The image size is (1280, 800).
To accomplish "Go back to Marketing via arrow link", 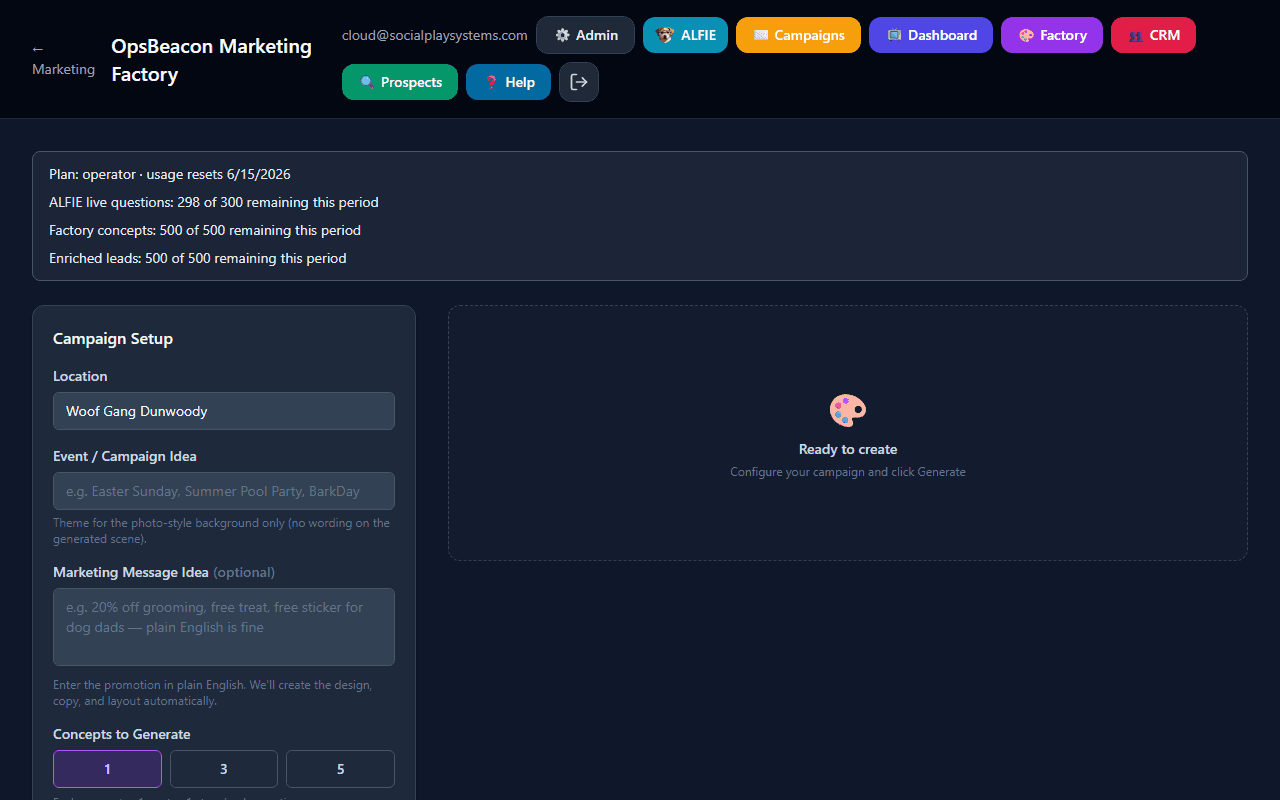I will tap(63, 59).
